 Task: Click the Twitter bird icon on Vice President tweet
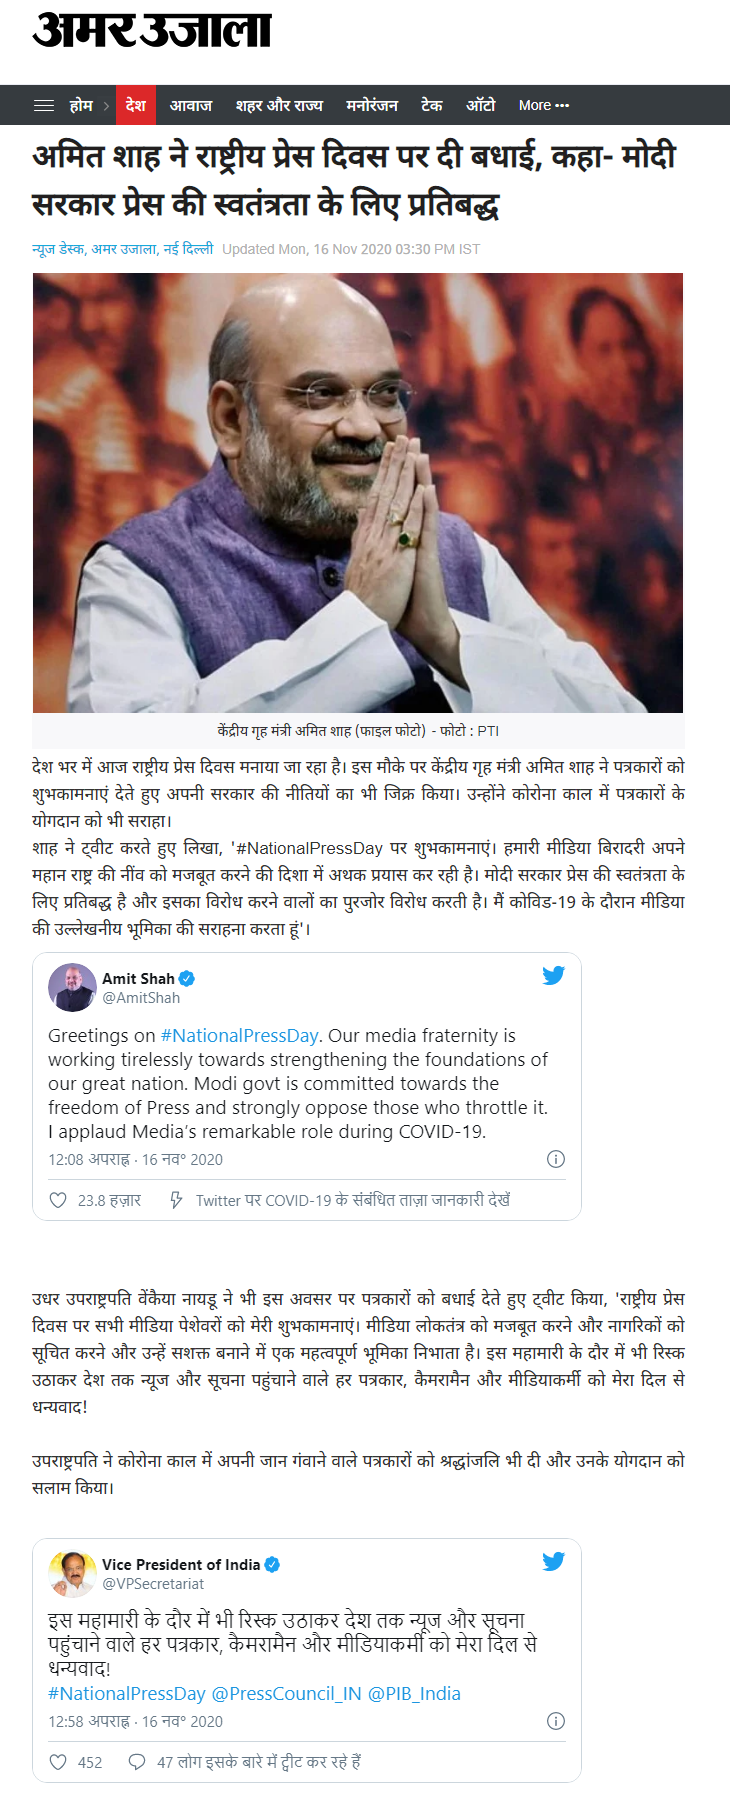(x=553, y=1562)
